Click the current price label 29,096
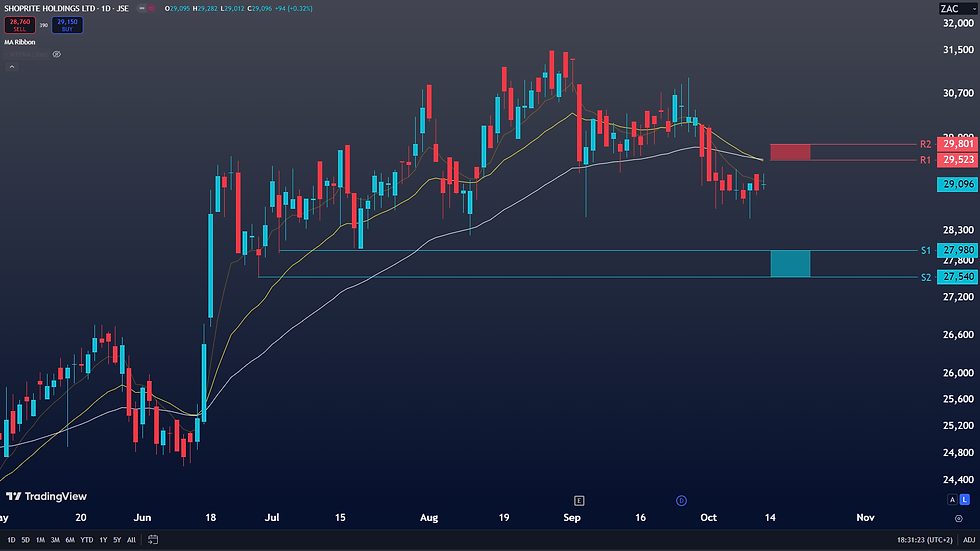Image resolution: width=980 pixels, height=551 pixels. pos(958,184)
